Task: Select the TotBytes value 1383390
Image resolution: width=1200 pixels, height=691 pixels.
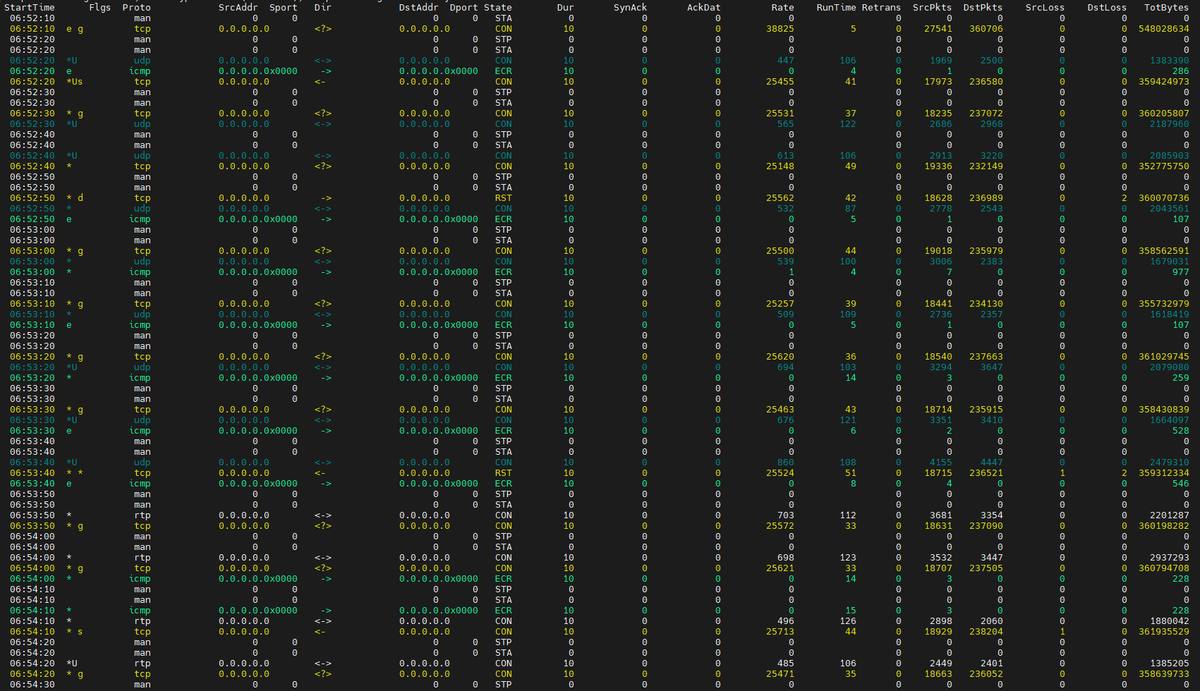Action: [x=1169, y=61]
